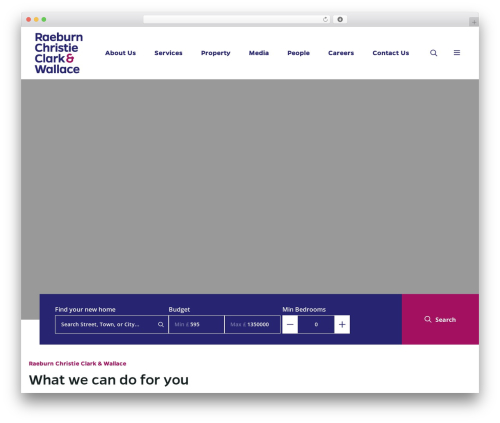Click the grey hero banner image
This screenshot has width=500, height=423.
coord(250,187)
